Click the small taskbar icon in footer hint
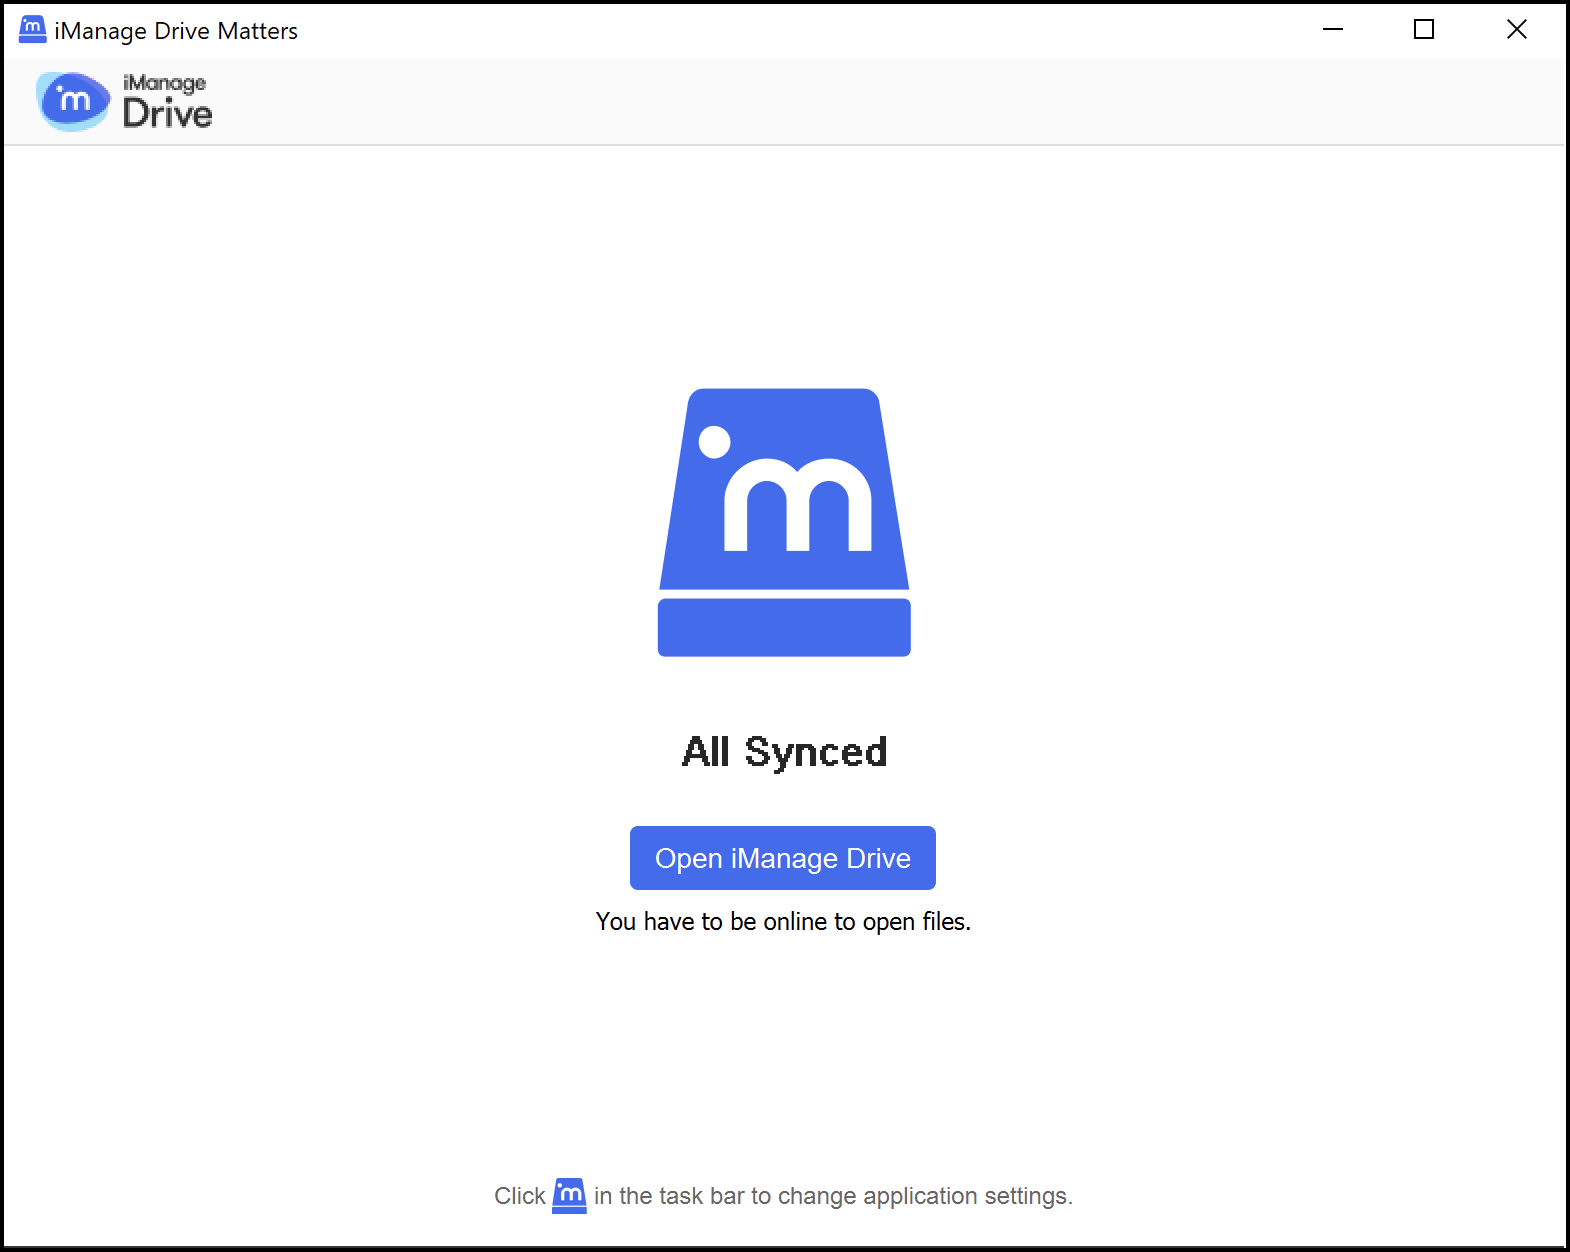This screenshot has height=1252, width=1570. [569, 1195]
